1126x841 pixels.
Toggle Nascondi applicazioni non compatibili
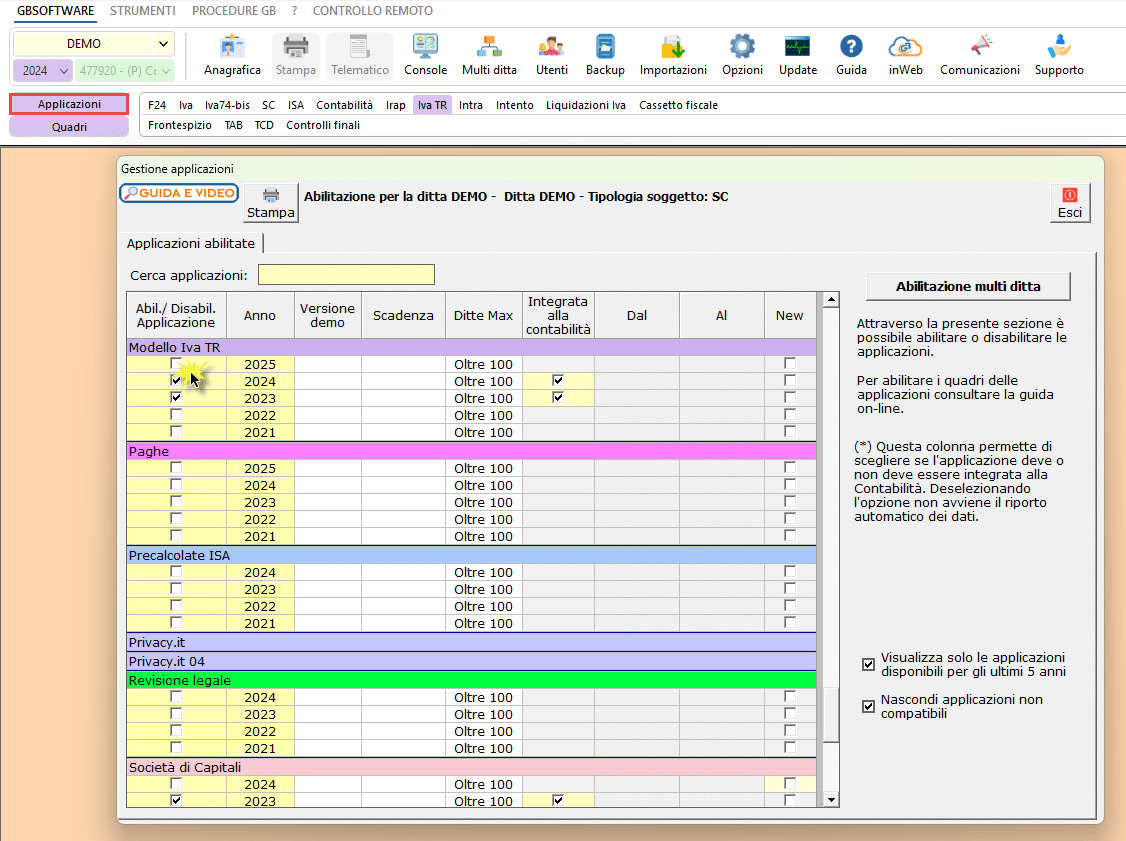(868, 706)
